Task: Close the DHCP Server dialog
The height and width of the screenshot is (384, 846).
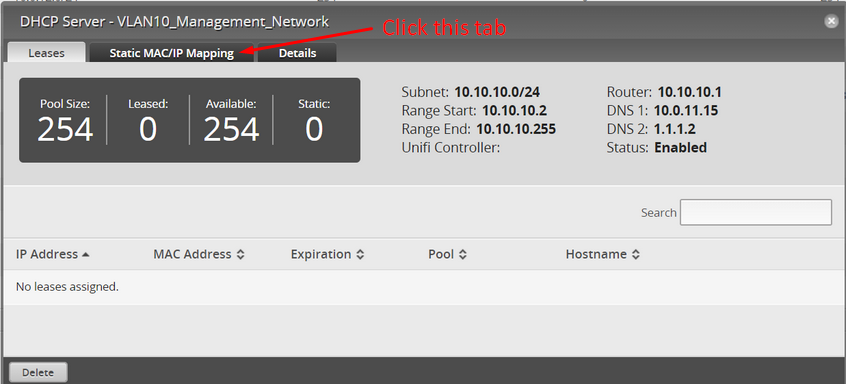Action: [x=830, y=21]
